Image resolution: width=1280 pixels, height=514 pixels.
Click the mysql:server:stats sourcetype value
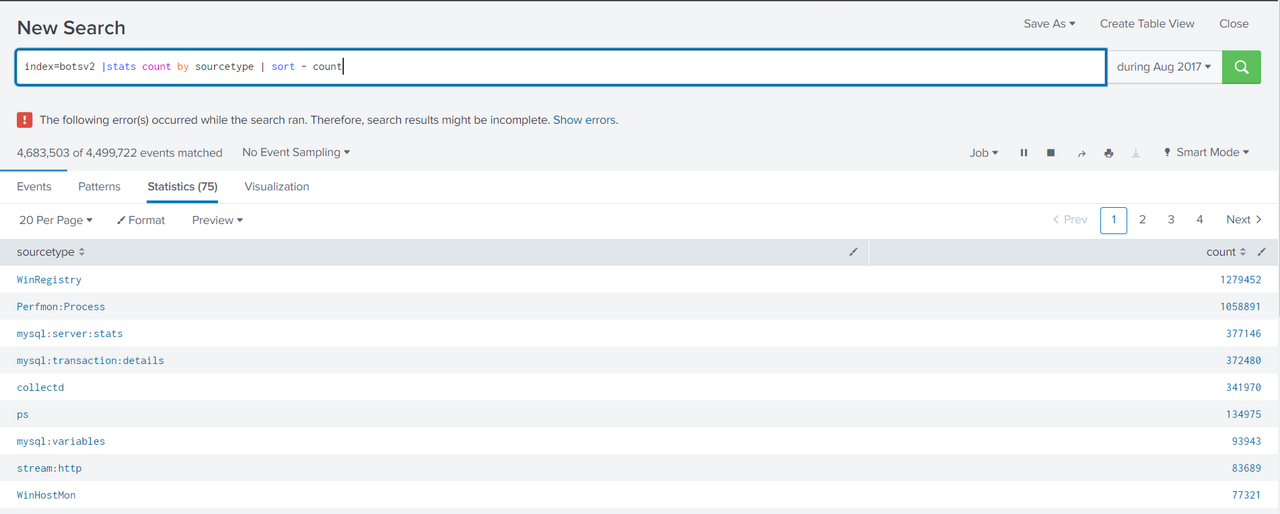pyautogui.click(x=70, y=334)
